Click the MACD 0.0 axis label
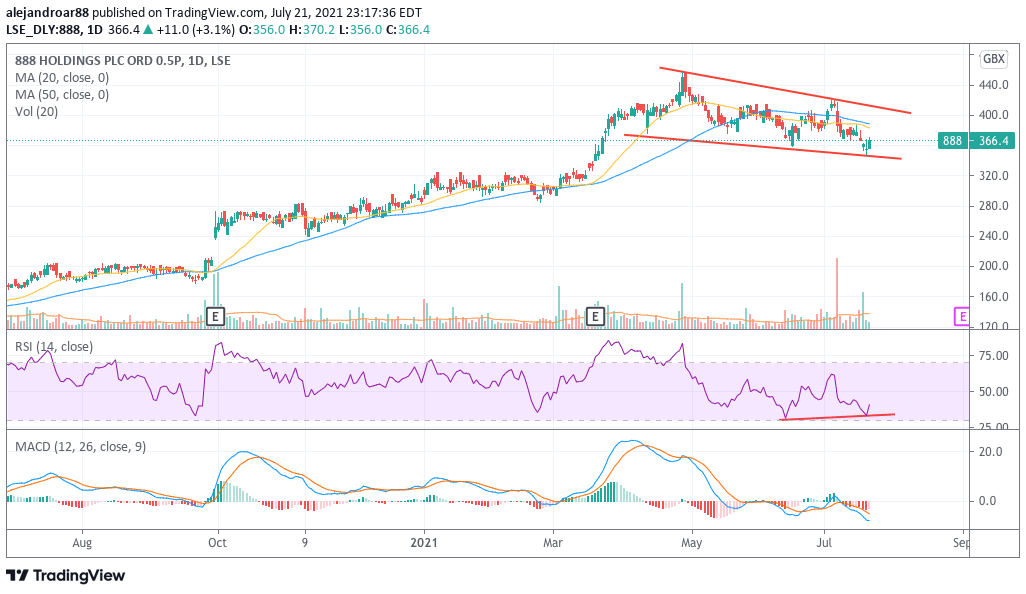Screen dimensions: 1026x594 [987, 501]
